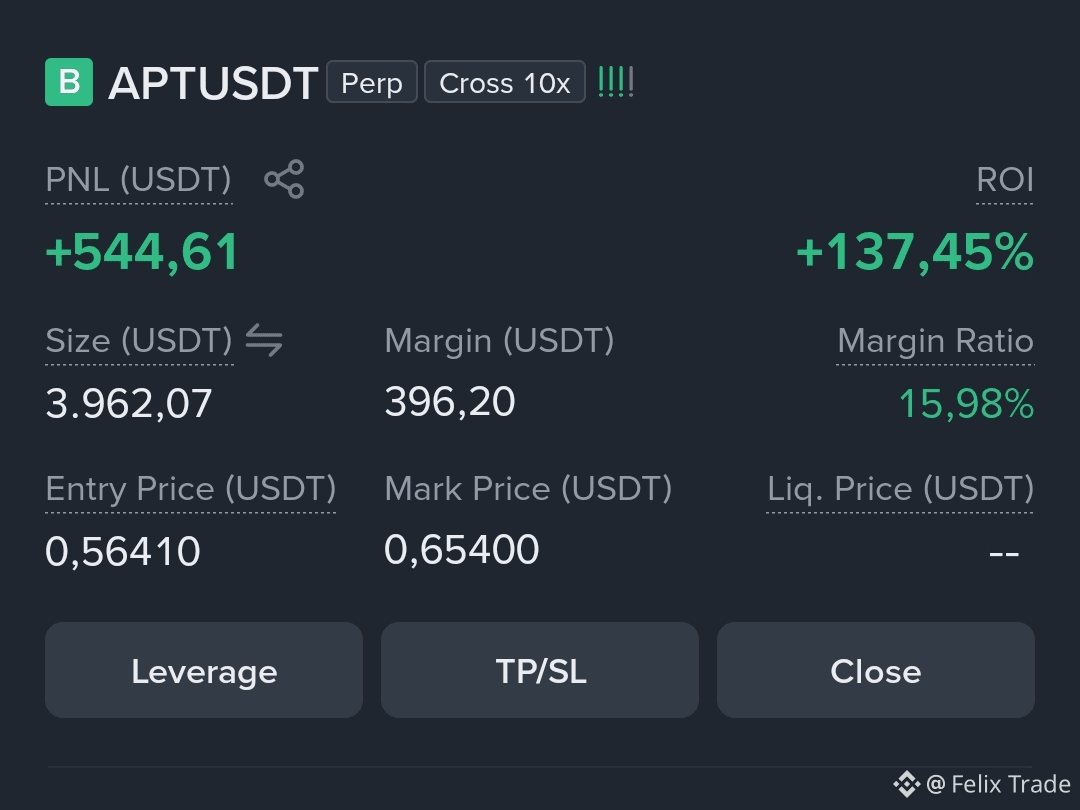The width and height of the screenshot is (1080, 810).
Task: Click the Binance logo near Felix Trade
Action: click(906, 784)
